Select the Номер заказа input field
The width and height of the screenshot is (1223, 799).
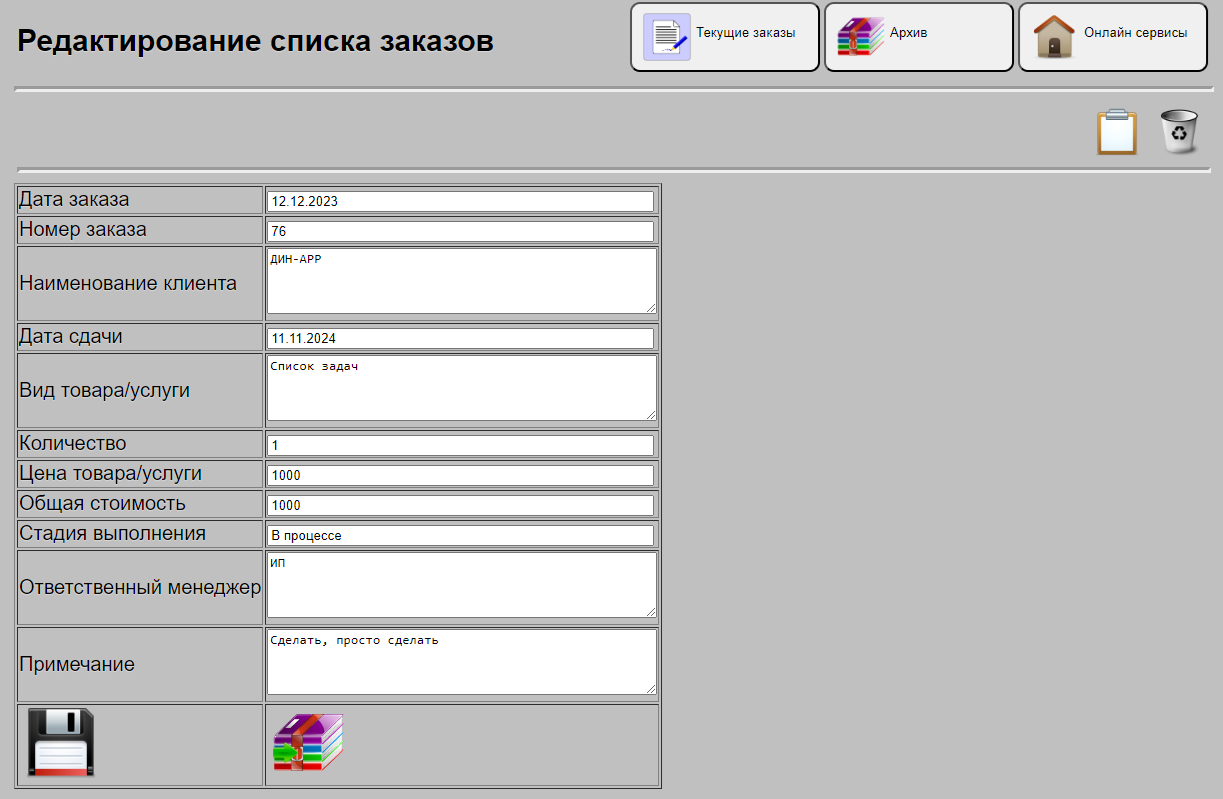pyautogui.click(x=460, y=231)
